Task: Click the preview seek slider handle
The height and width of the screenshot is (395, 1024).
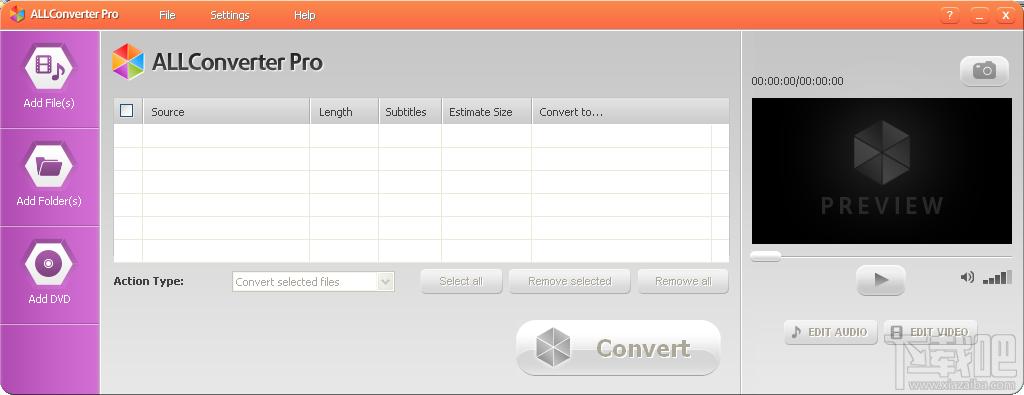Action: pyautogui.click(x=765, y=256)
